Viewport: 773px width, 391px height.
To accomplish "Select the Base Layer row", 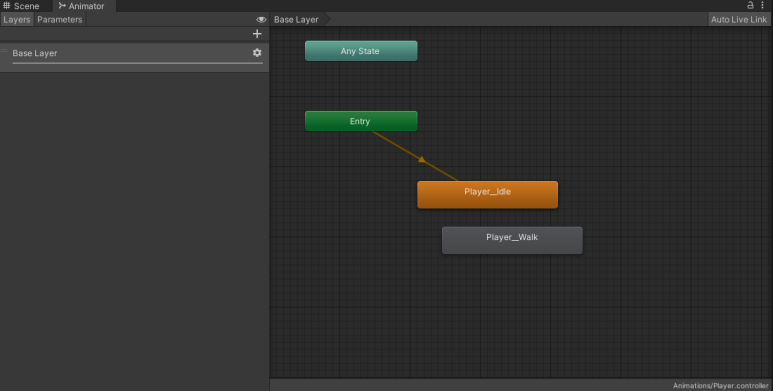I will (135, 57).
